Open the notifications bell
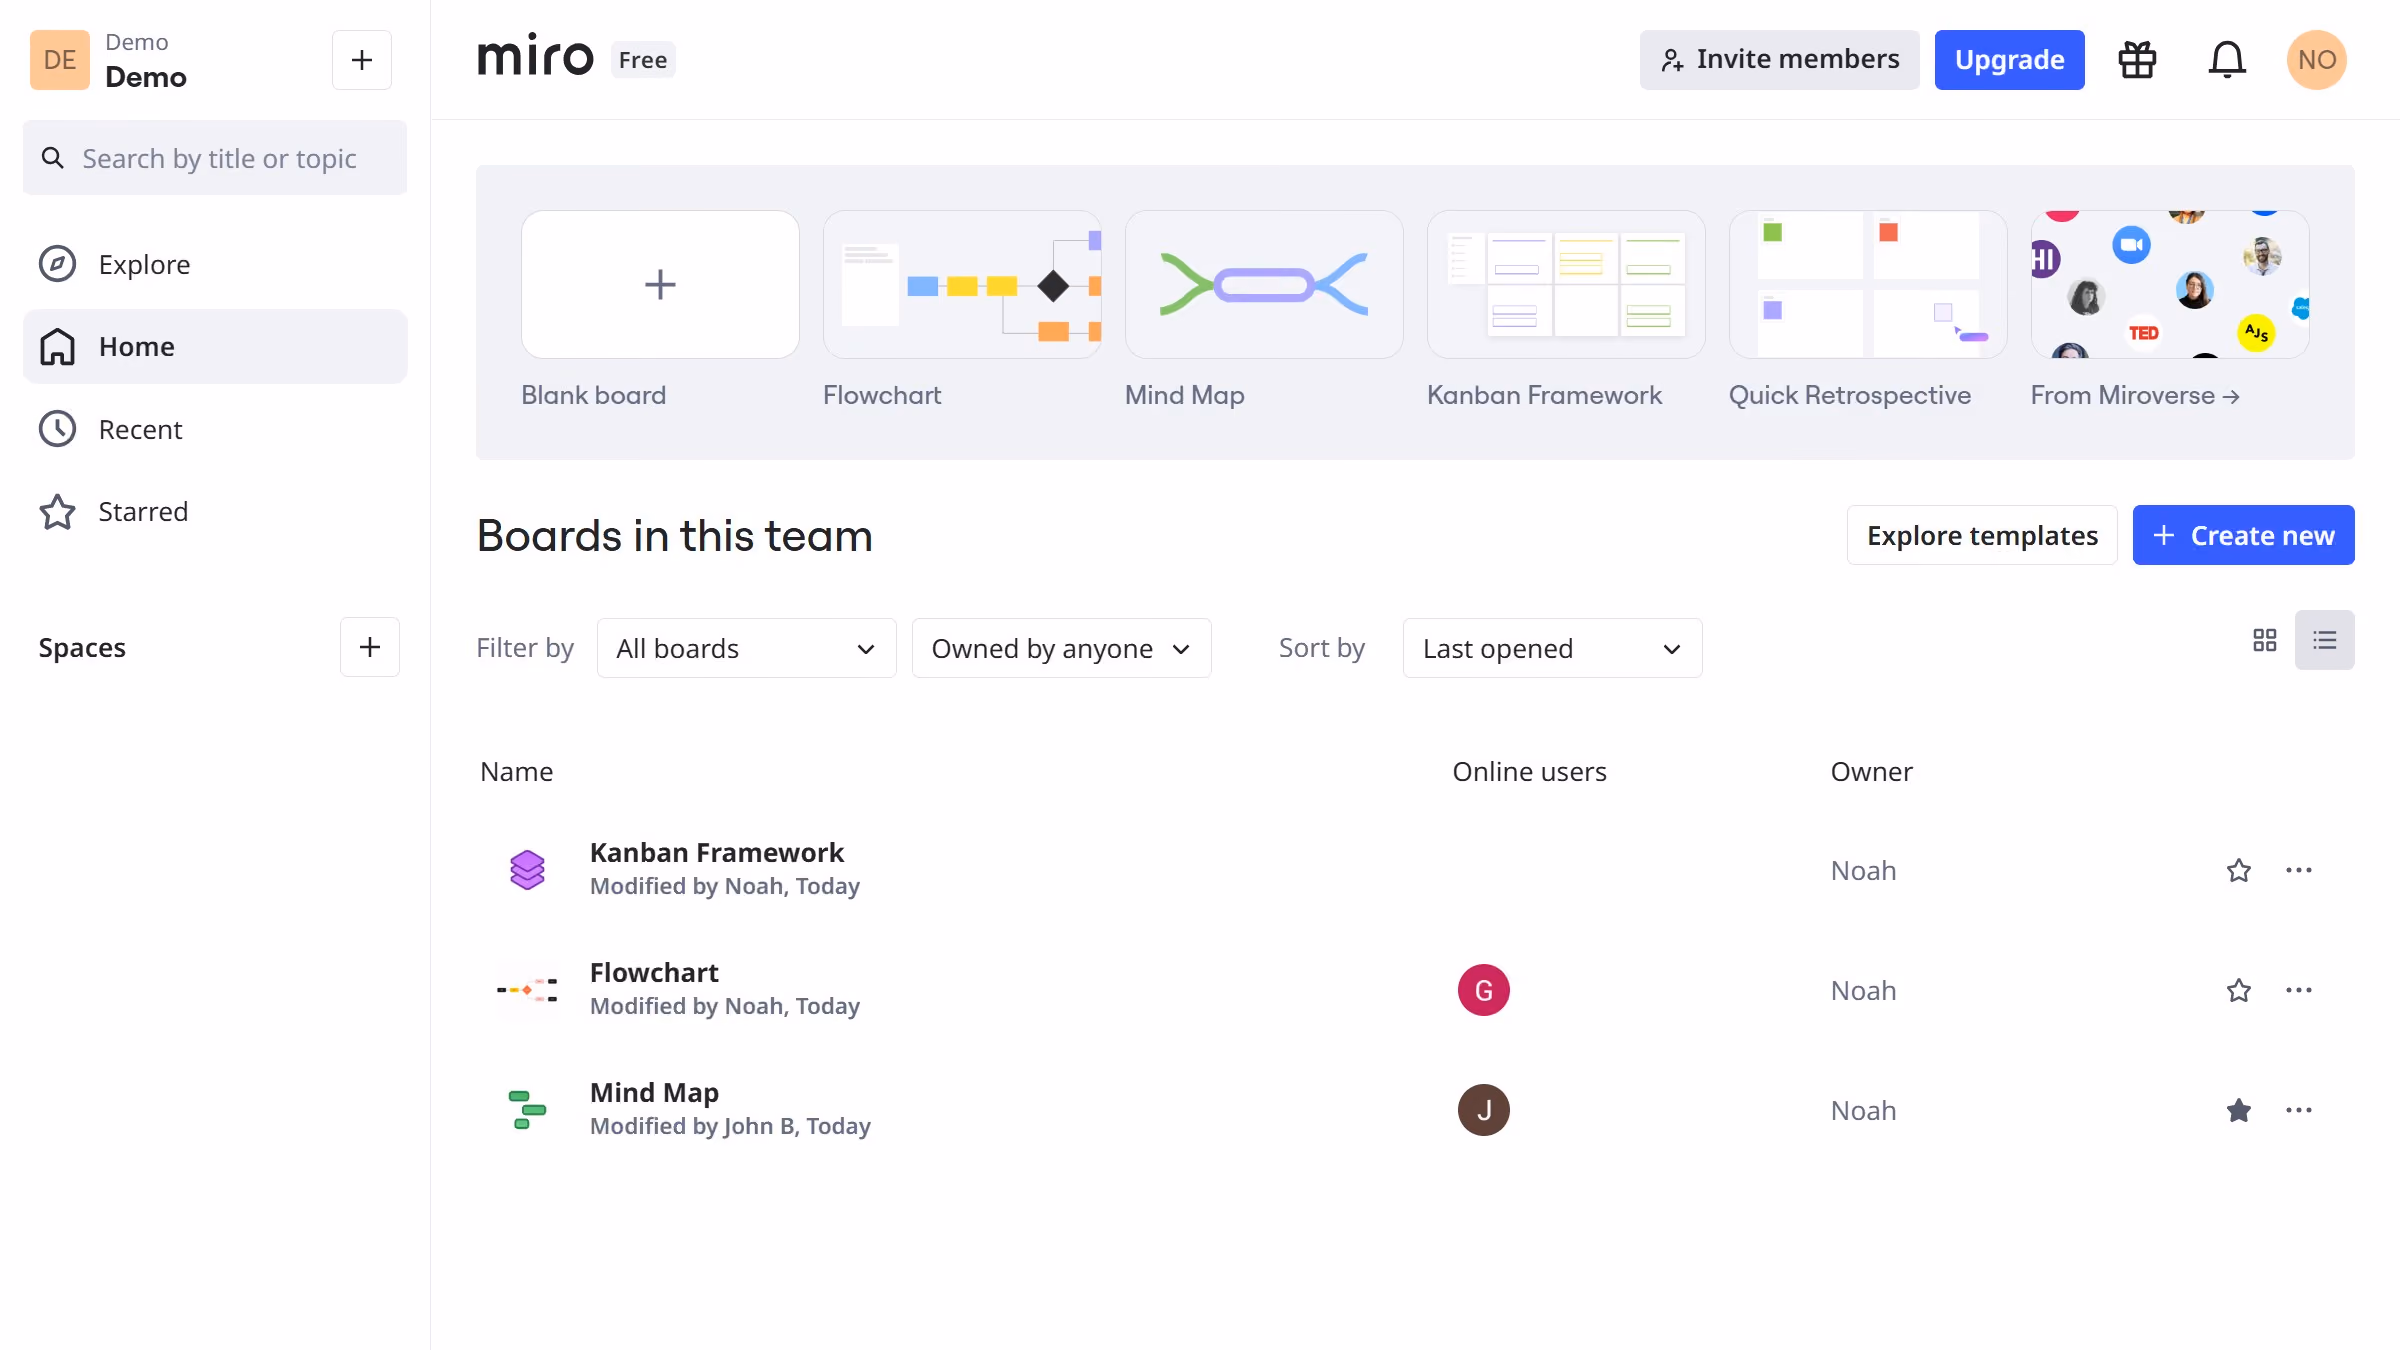The image size is (2400, 1350). coord(2227,60)
